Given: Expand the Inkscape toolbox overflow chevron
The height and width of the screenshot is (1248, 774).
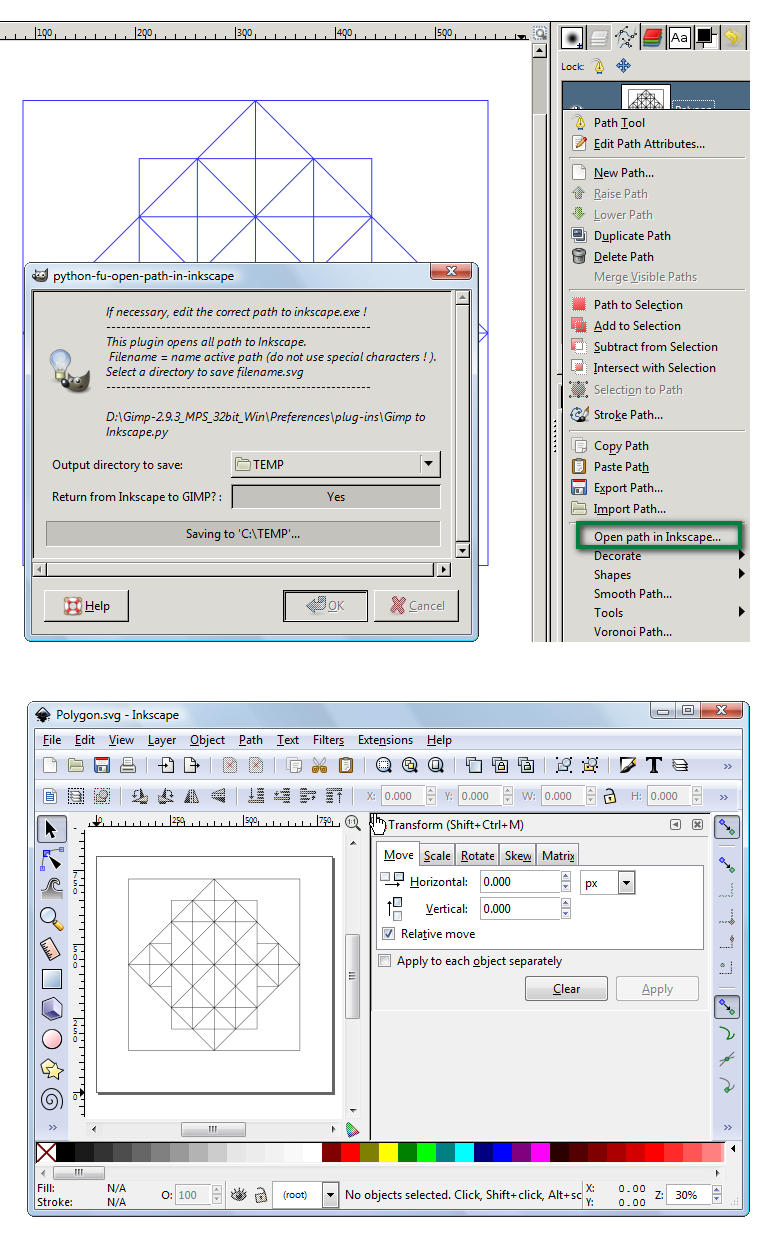Looking at the screenshot, I should tap(52, 1127).
